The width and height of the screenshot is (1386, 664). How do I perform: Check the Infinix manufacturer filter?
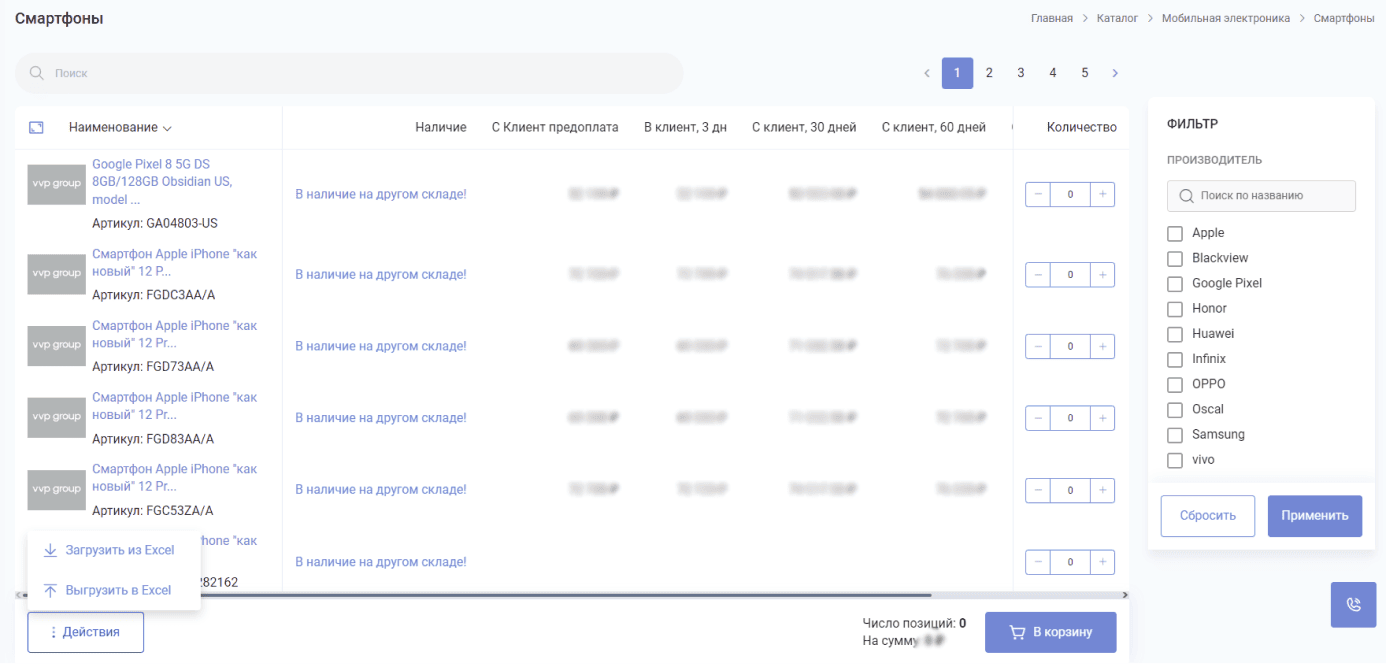click(1175, 359)
